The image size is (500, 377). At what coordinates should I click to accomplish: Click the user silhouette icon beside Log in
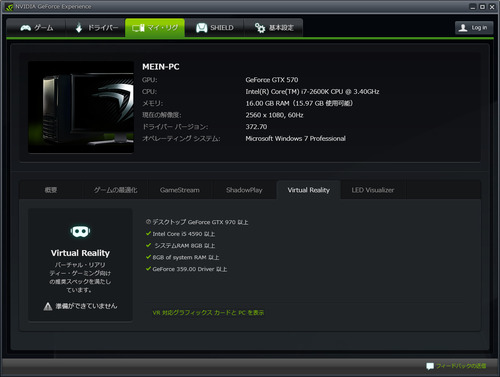coord(463,28)
